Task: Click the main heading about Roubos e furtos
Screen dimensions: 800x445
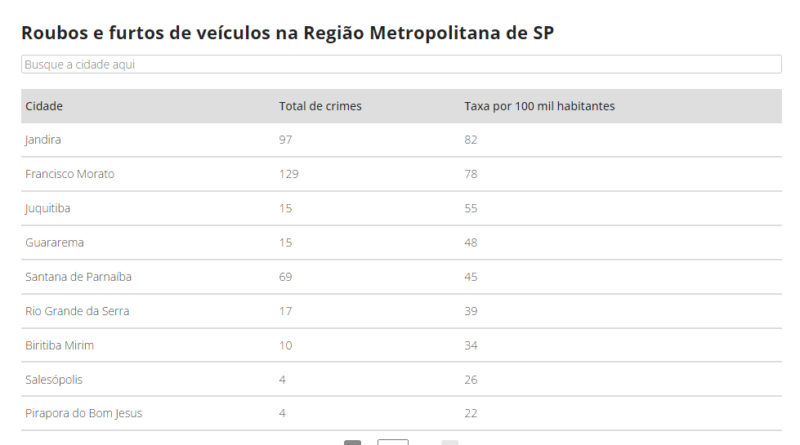Action: (x=287, y=33)
